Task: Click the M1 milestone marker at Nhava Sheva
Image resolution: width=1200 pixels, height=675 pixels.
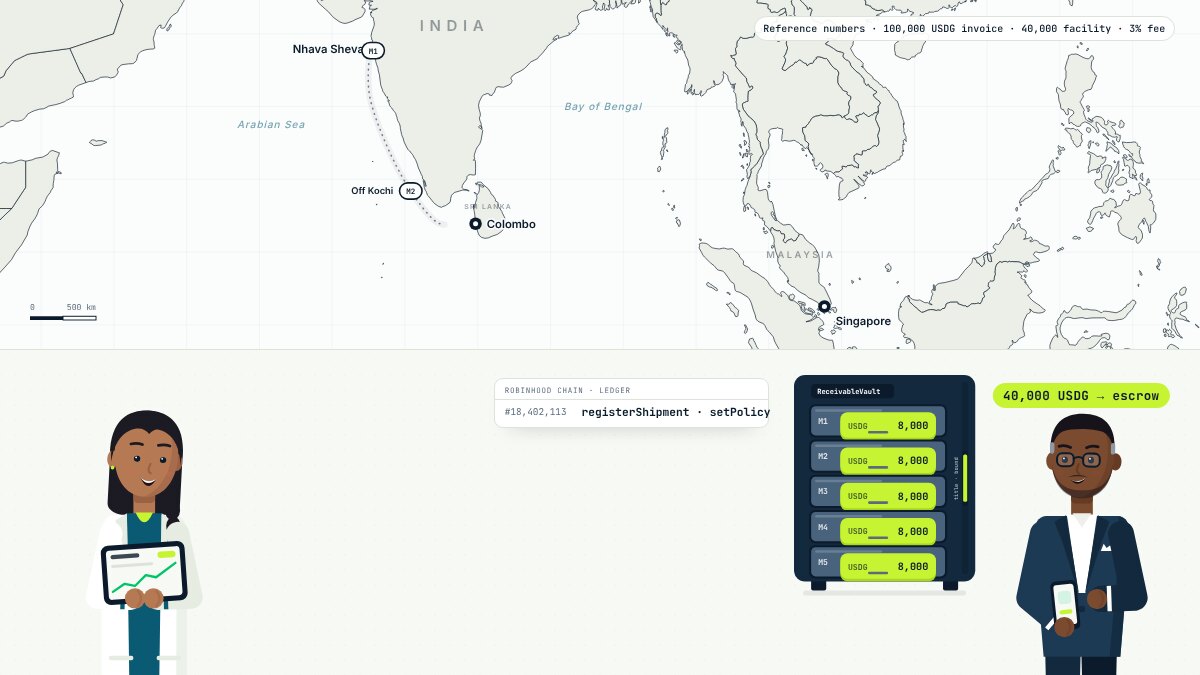Action: point(373,51)
